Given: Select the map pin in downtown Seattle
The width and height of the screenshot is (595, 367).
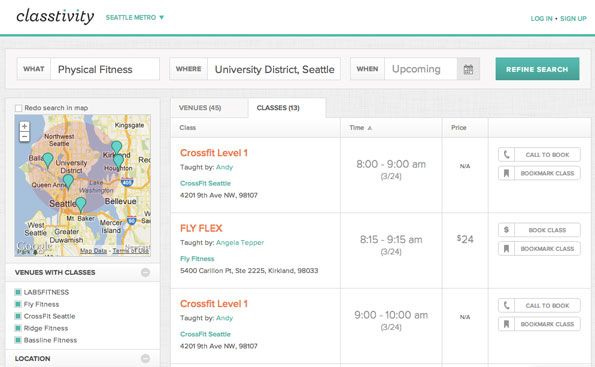Looking at the screenshot, I should [80, 205].
